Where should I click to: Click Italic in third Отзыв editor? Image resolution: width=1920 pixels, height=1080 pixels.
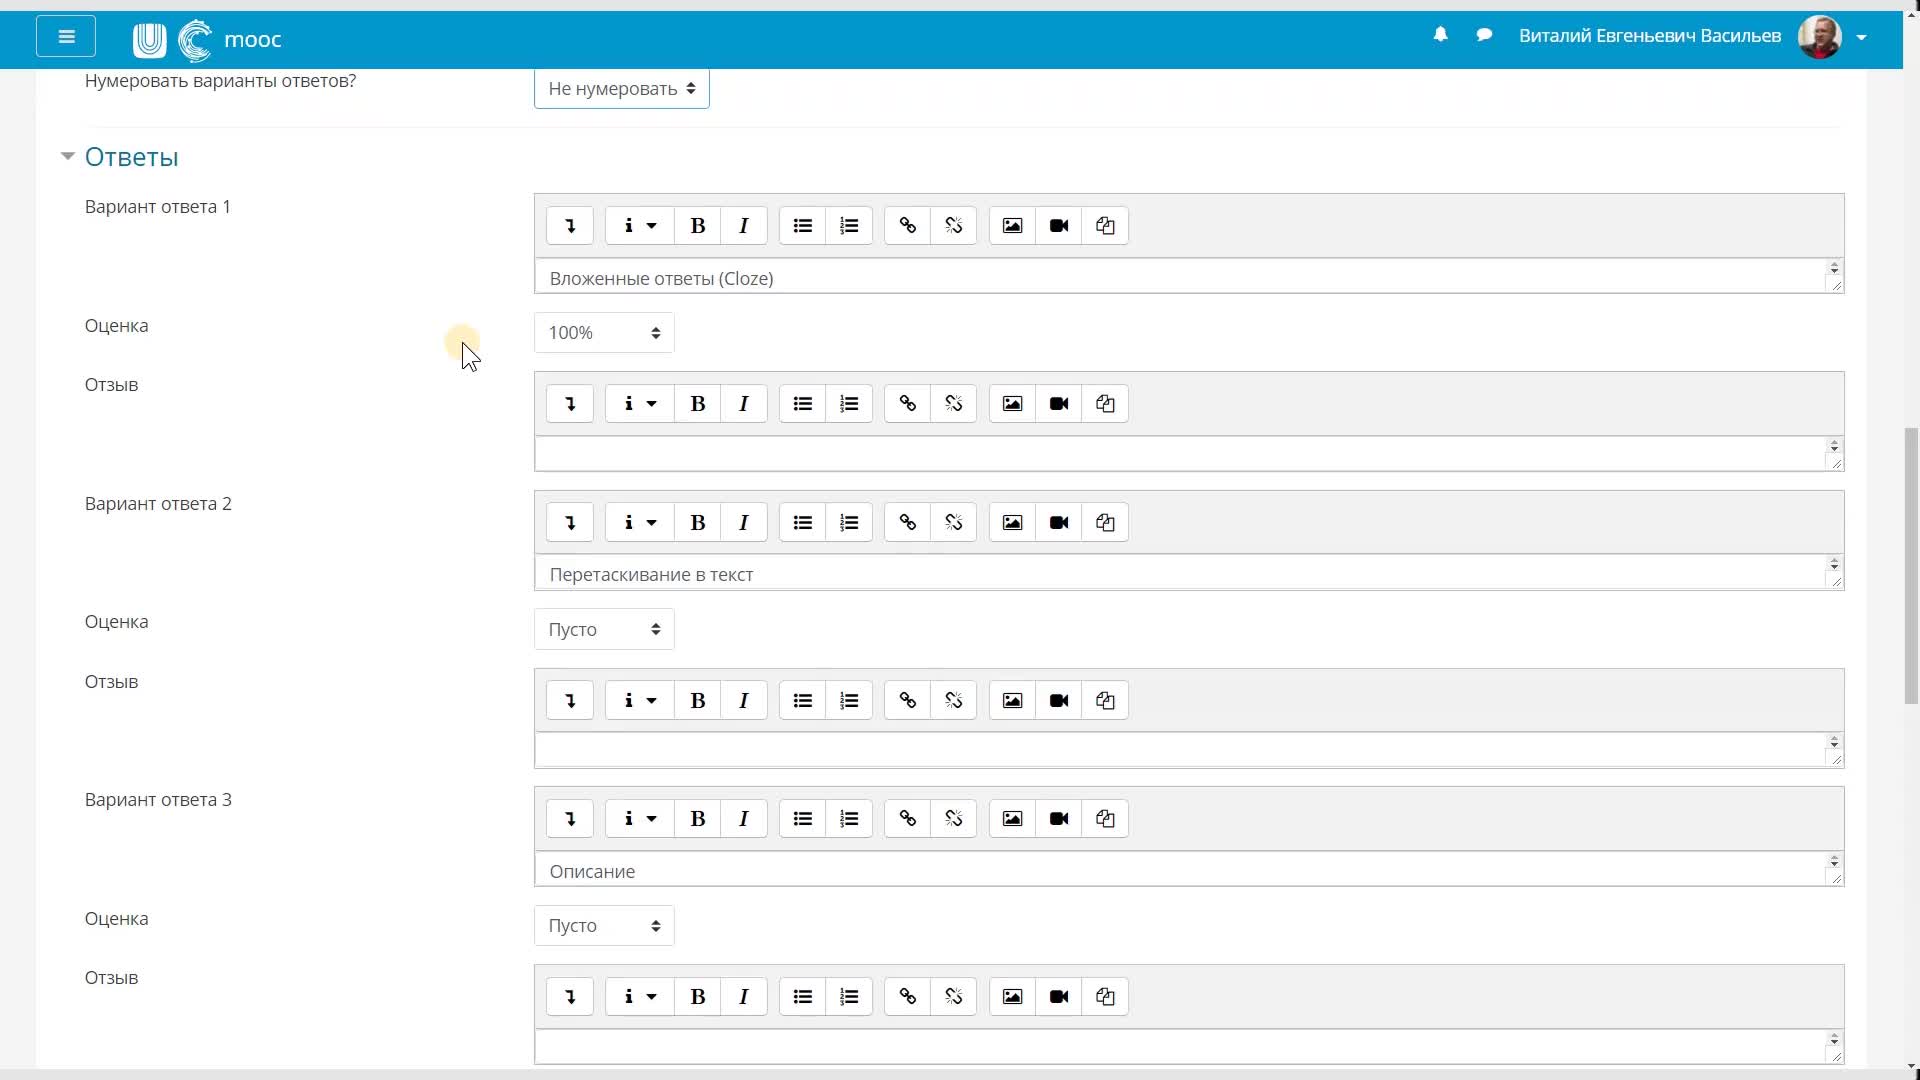[744, 997]
